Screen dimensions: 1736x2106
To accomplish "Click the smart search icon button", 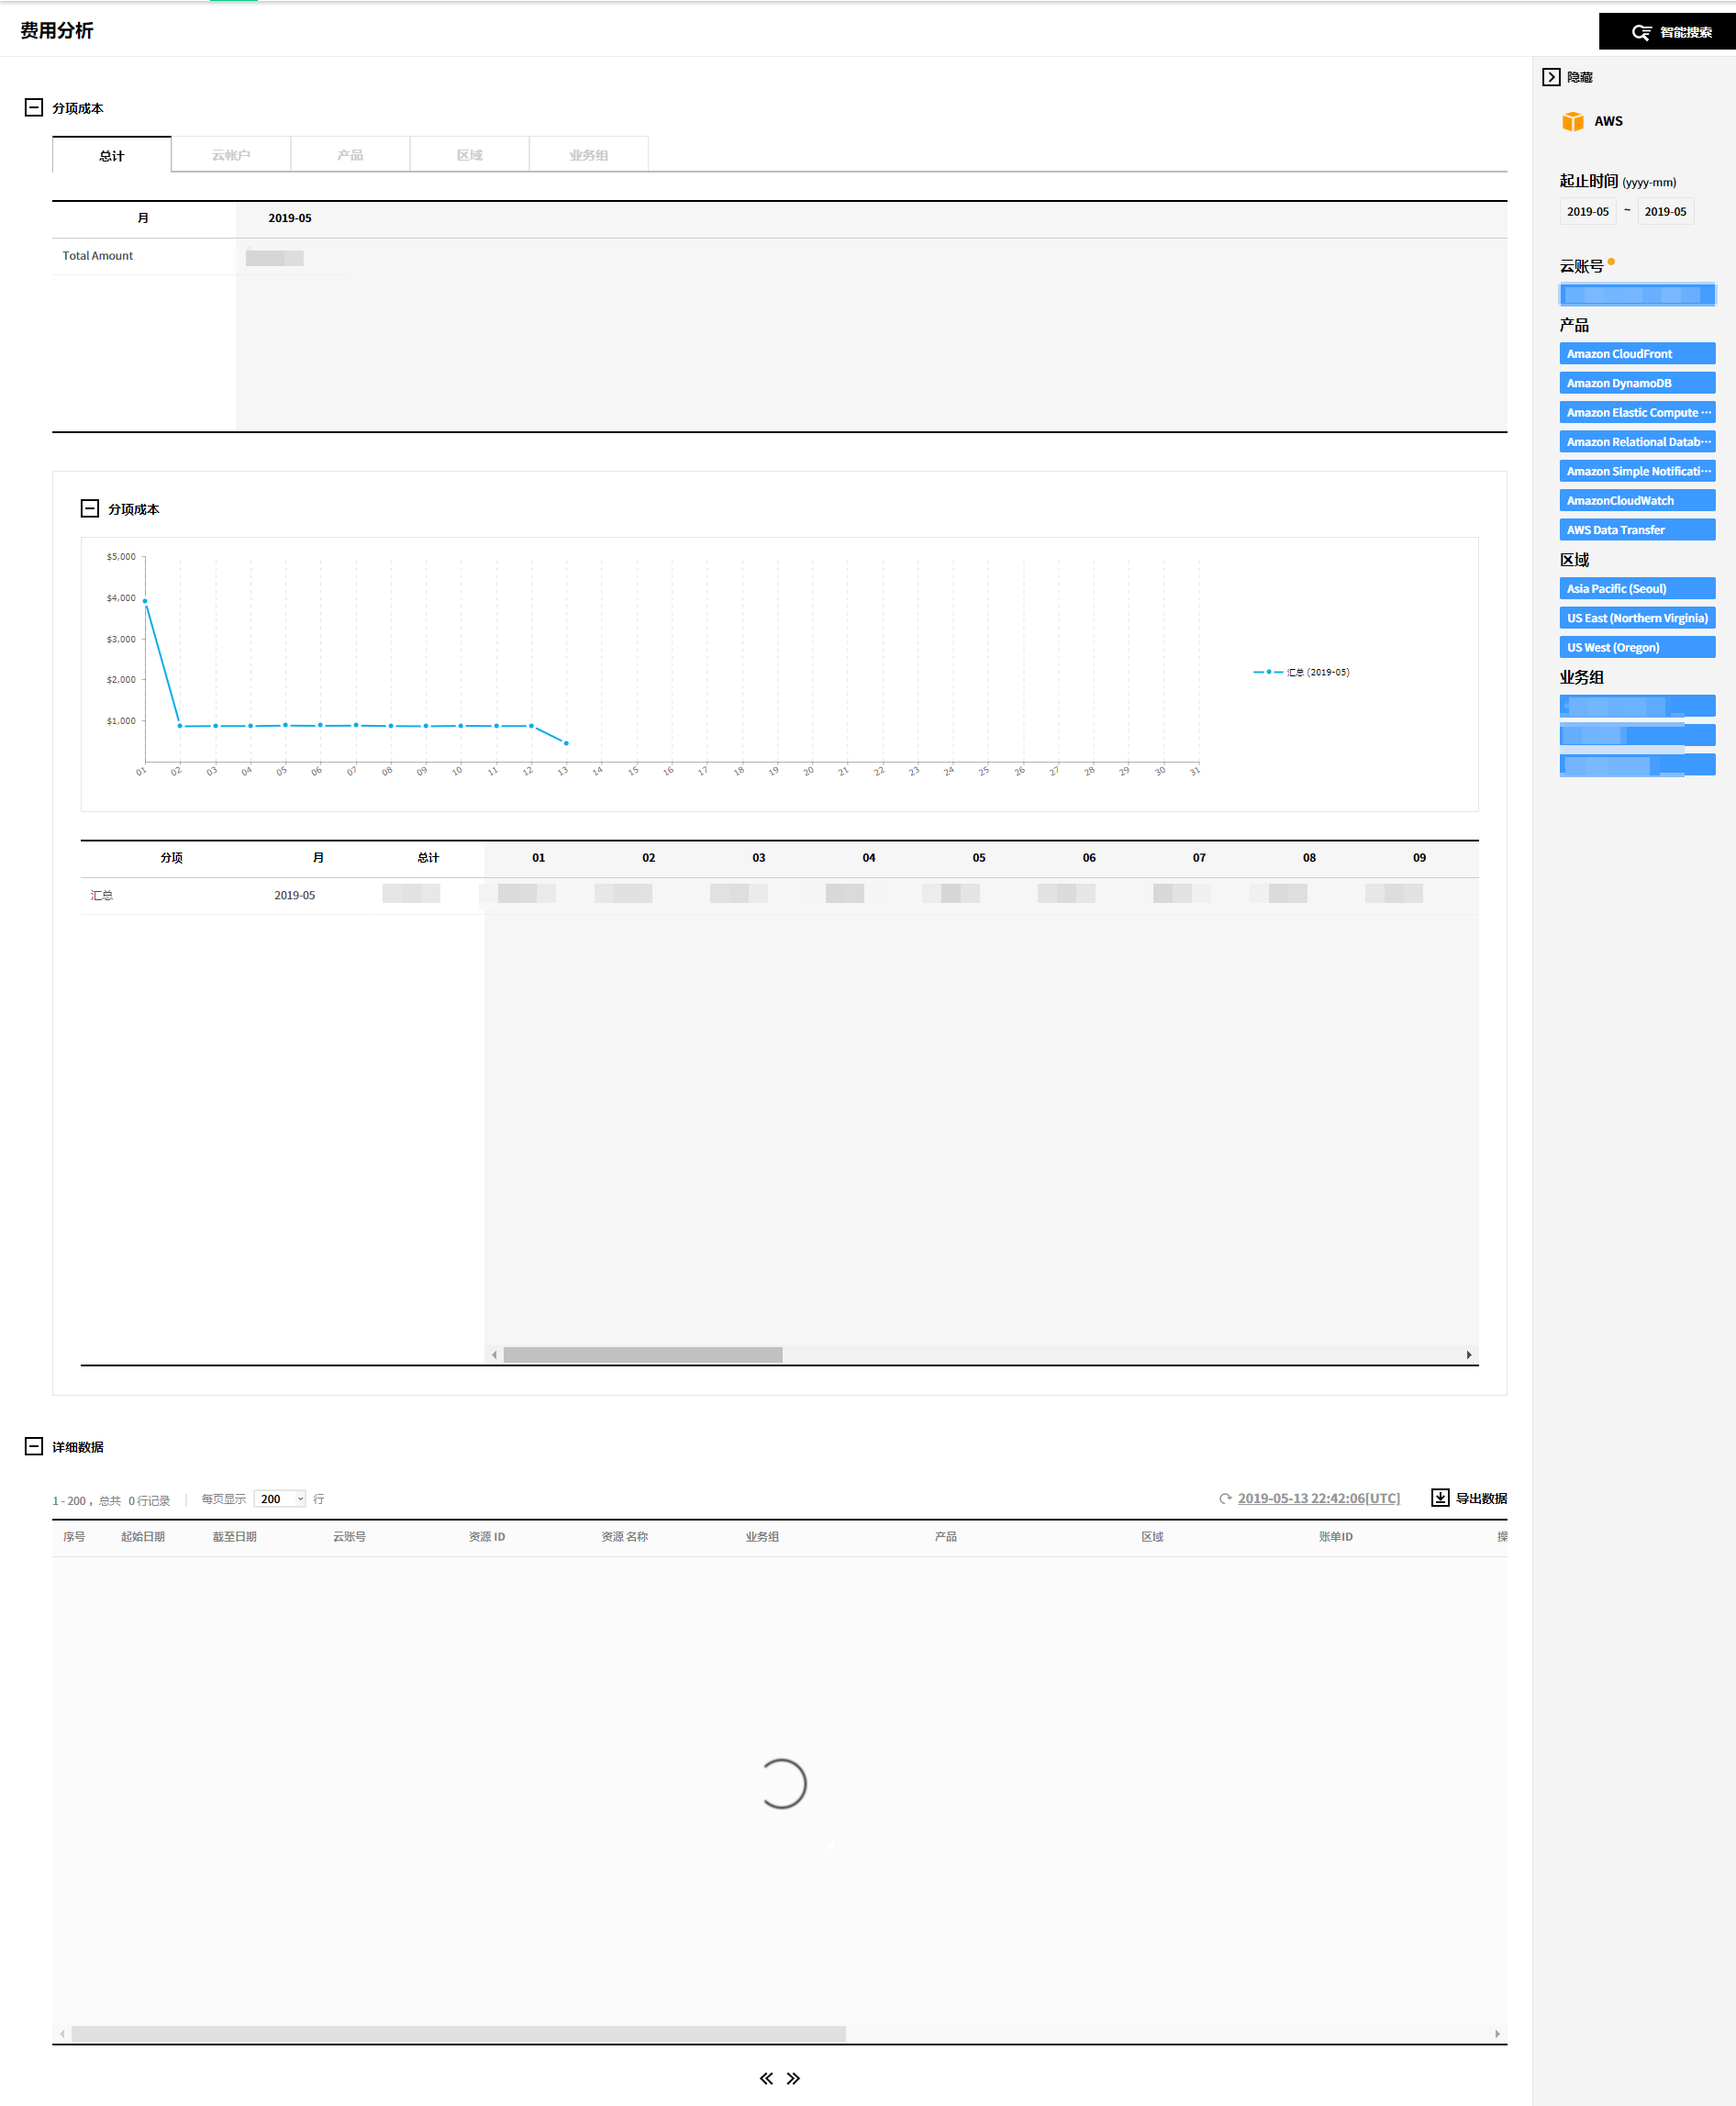I will coord(1641,32).
